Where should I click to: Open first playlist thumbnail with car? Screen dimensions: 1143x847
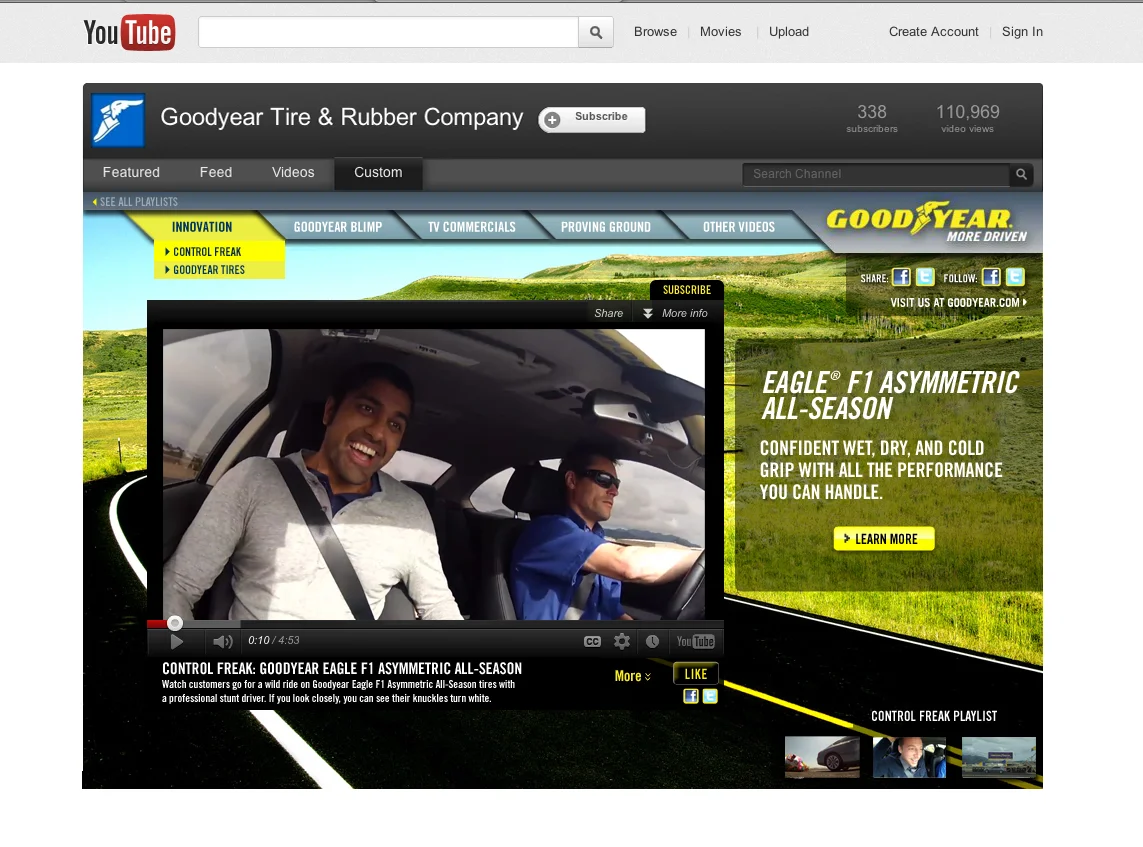point(822,757)
